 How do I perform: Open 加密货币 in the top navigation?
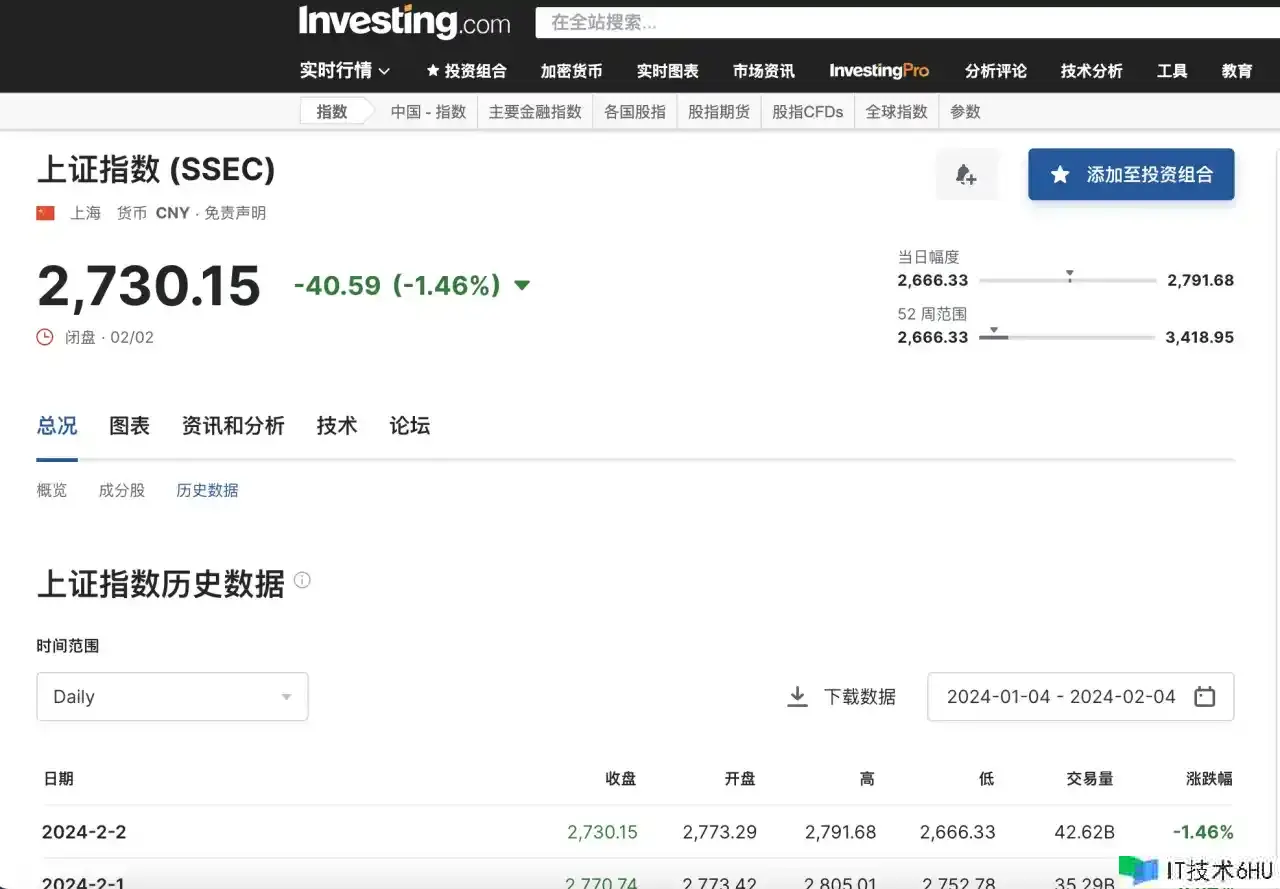571,71
